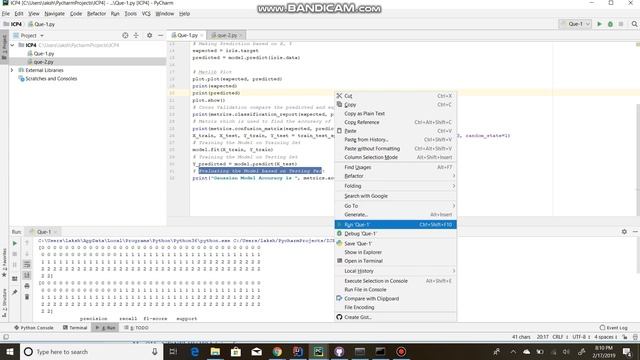Screen dimensions: 640x360
Task: Choose File Encoding entry
Action: (x=396, y=307)
